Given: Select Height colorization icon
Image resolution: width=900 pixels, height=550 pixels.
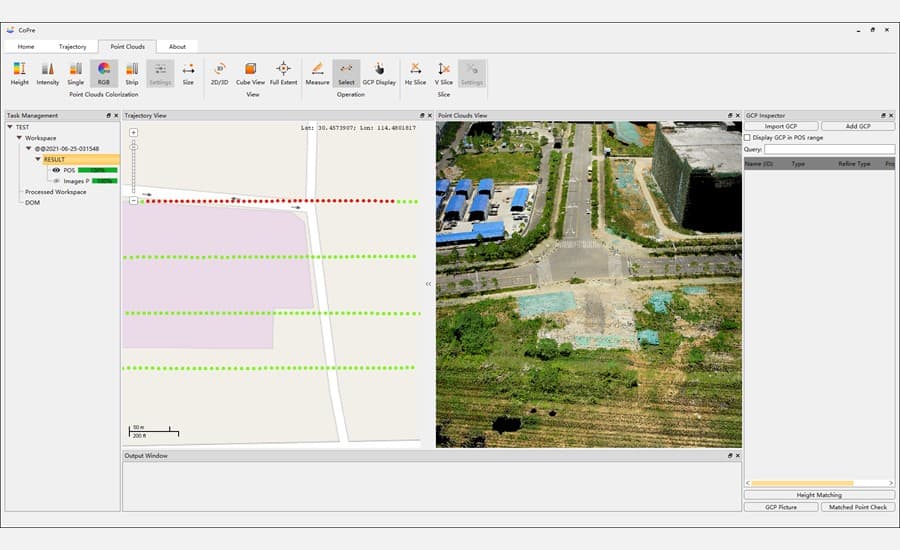Looking at the screenshot, I should tap(19, 69).
